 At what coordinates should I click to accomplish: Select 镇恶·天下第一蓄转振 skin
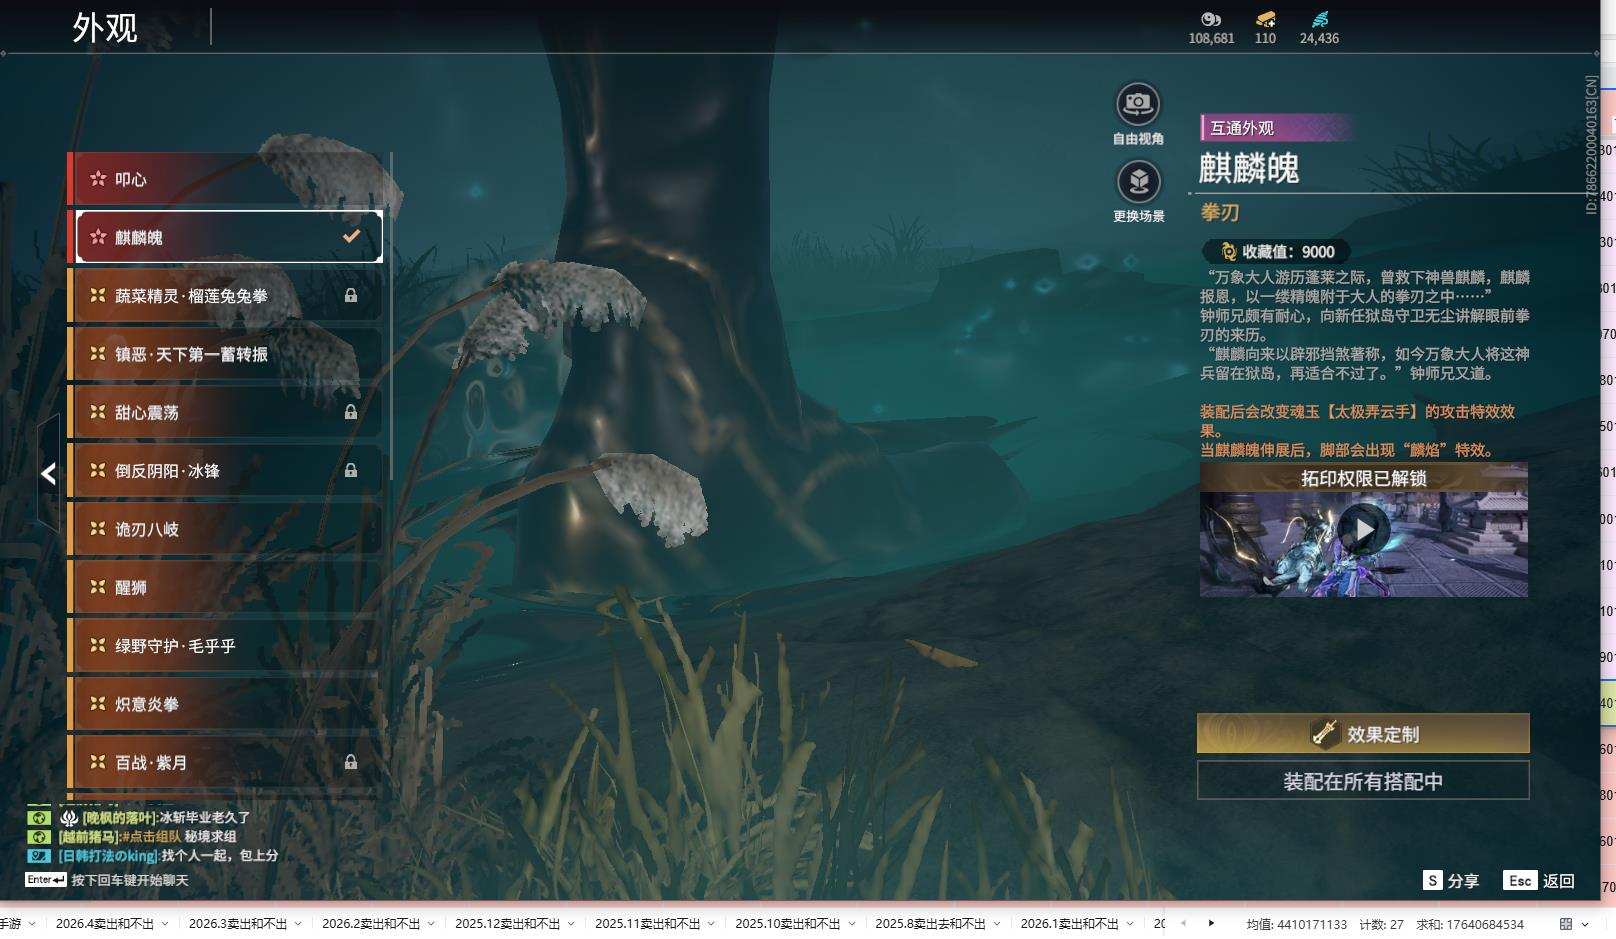225,354
